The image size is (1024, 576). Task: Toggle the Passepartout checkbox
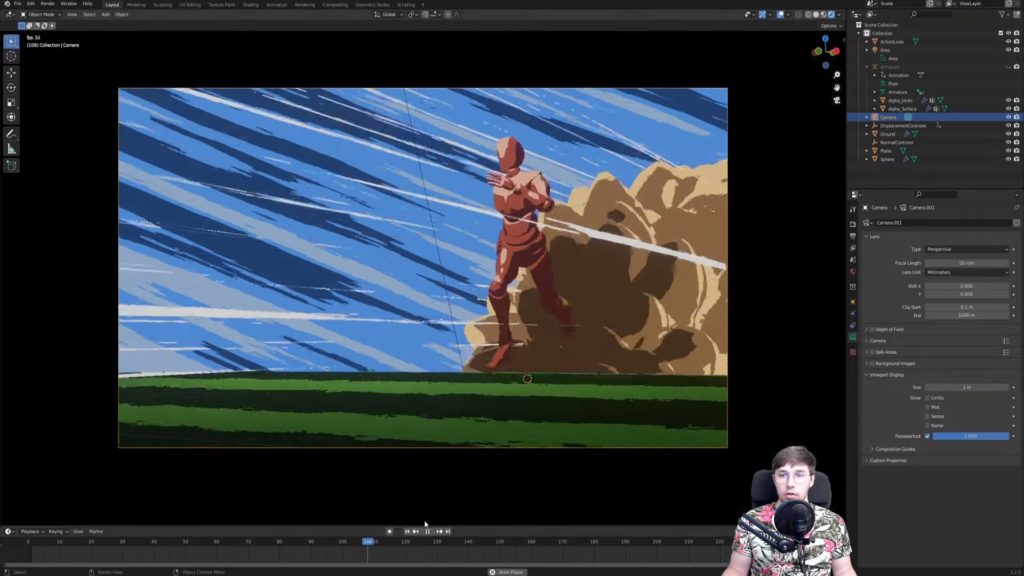[927, 436]
